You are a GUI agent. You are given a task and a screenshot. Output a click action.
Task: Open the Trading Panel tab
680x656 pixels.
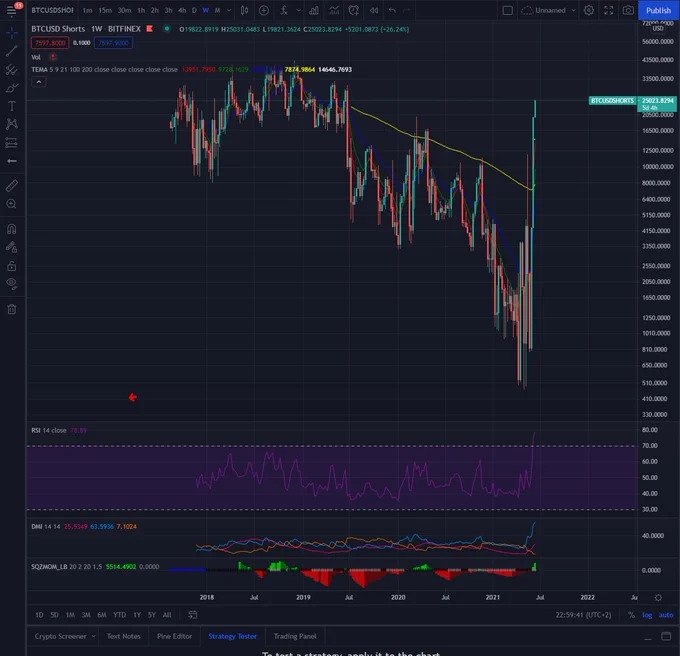coord(295,636)
